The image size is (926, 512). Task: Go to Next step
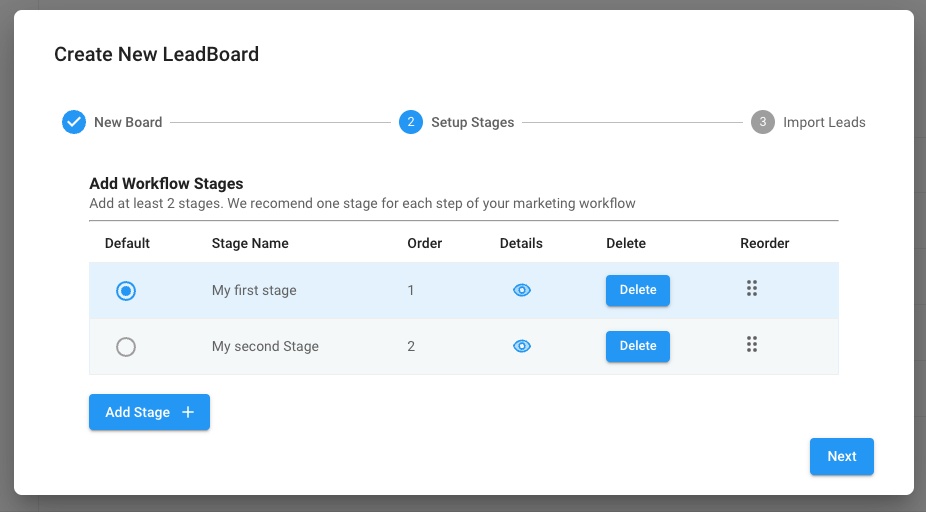coord(842,456)
